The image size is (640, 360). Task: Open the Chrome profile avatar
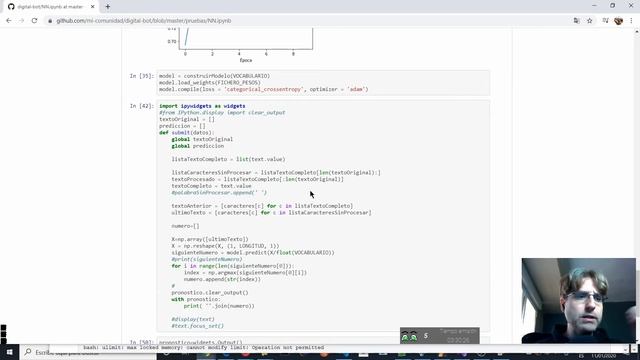[x=618, y=20]
